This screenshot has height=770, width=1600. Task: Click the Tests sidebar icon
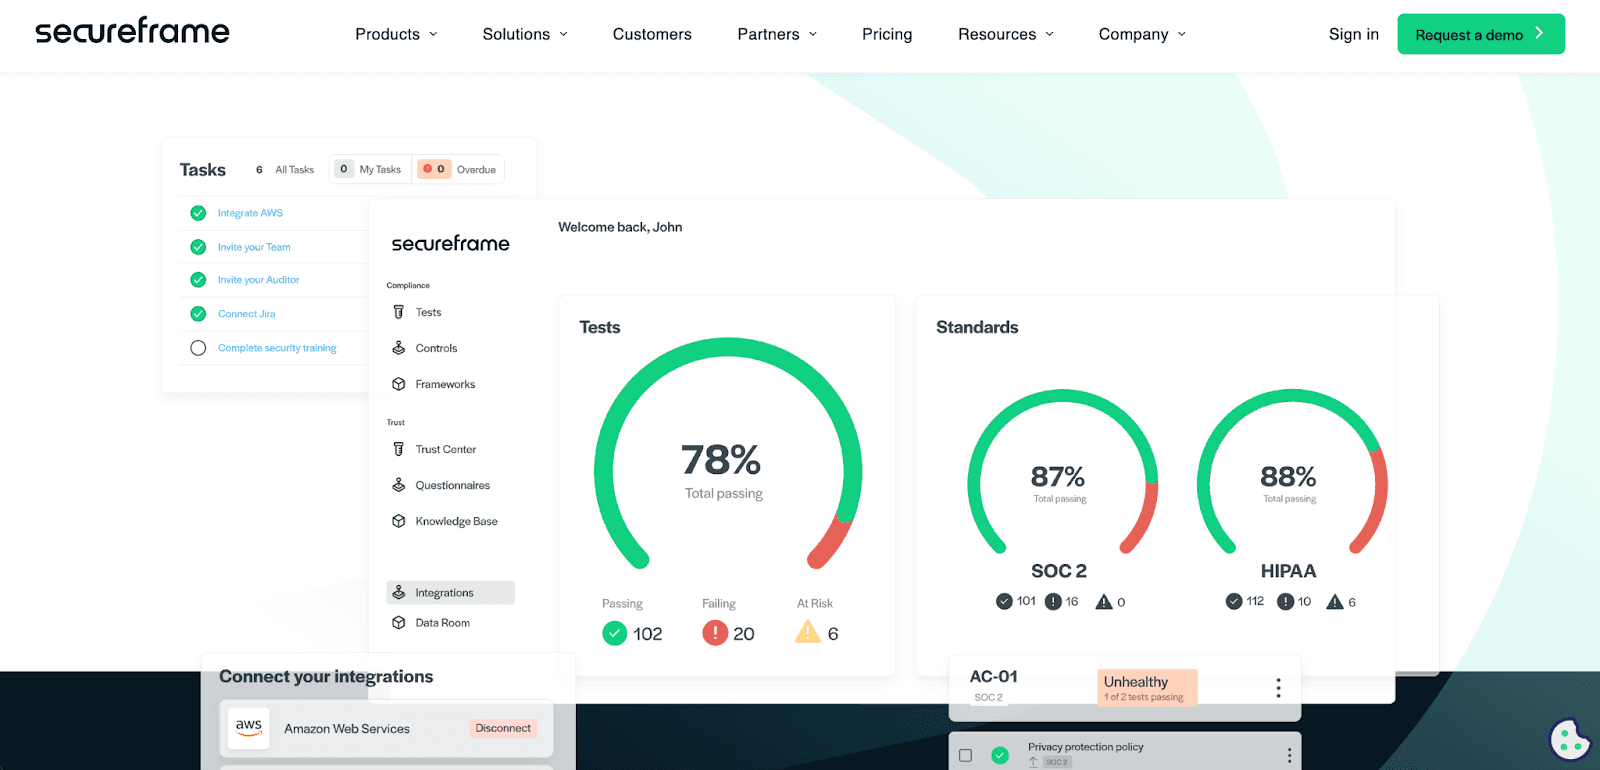pyautogui.click(x=398, y=312)
